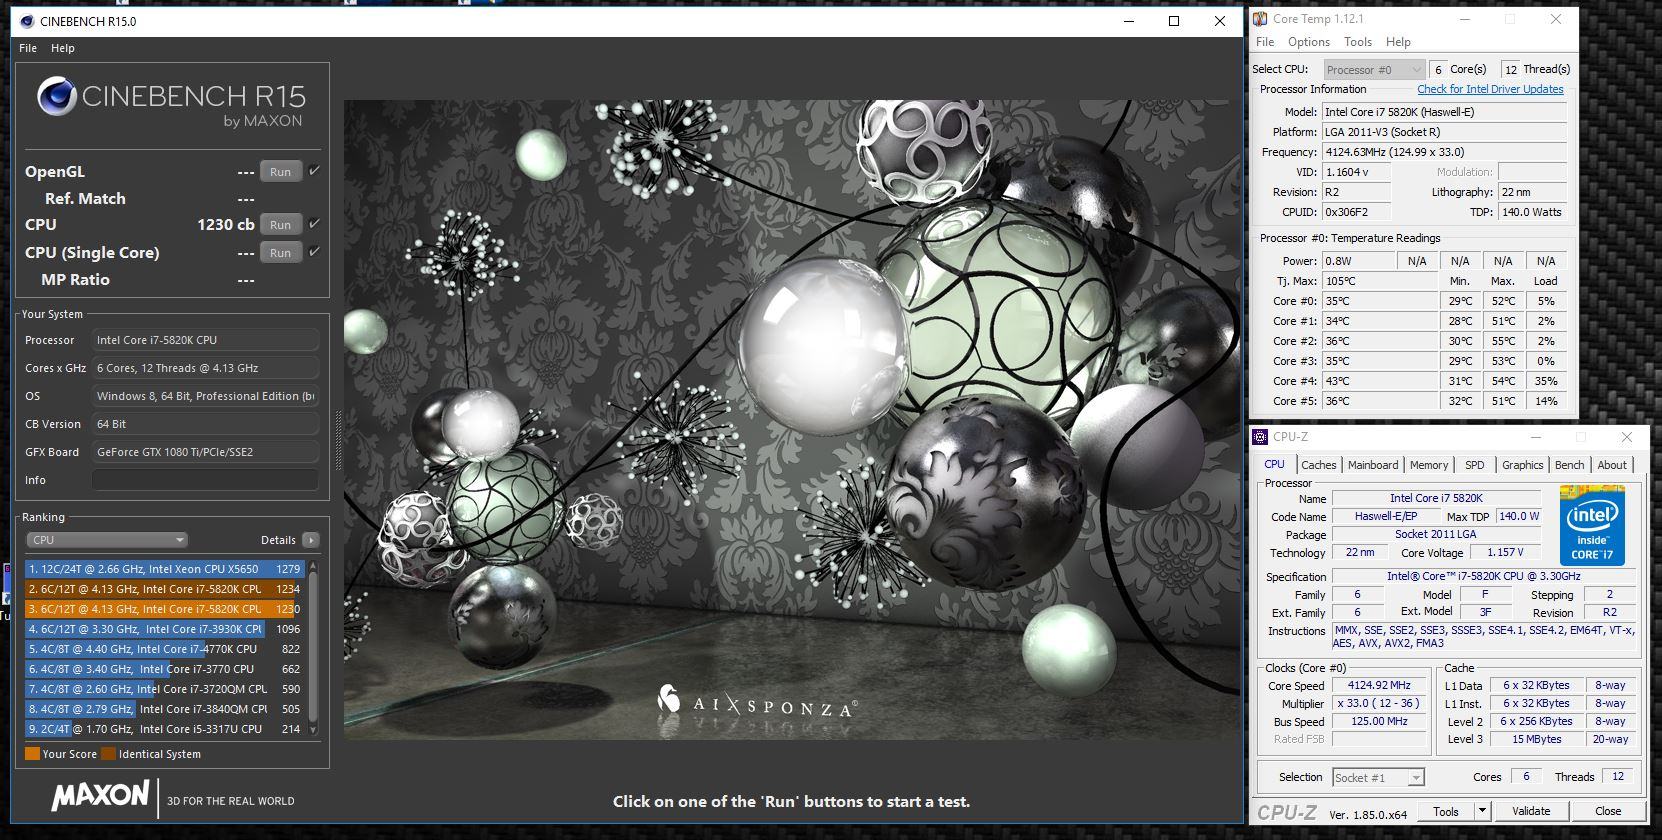1662x840 pixels.
Task: Toggle the CPU (Single Core) test checkbox
Action: coord(314,252)
